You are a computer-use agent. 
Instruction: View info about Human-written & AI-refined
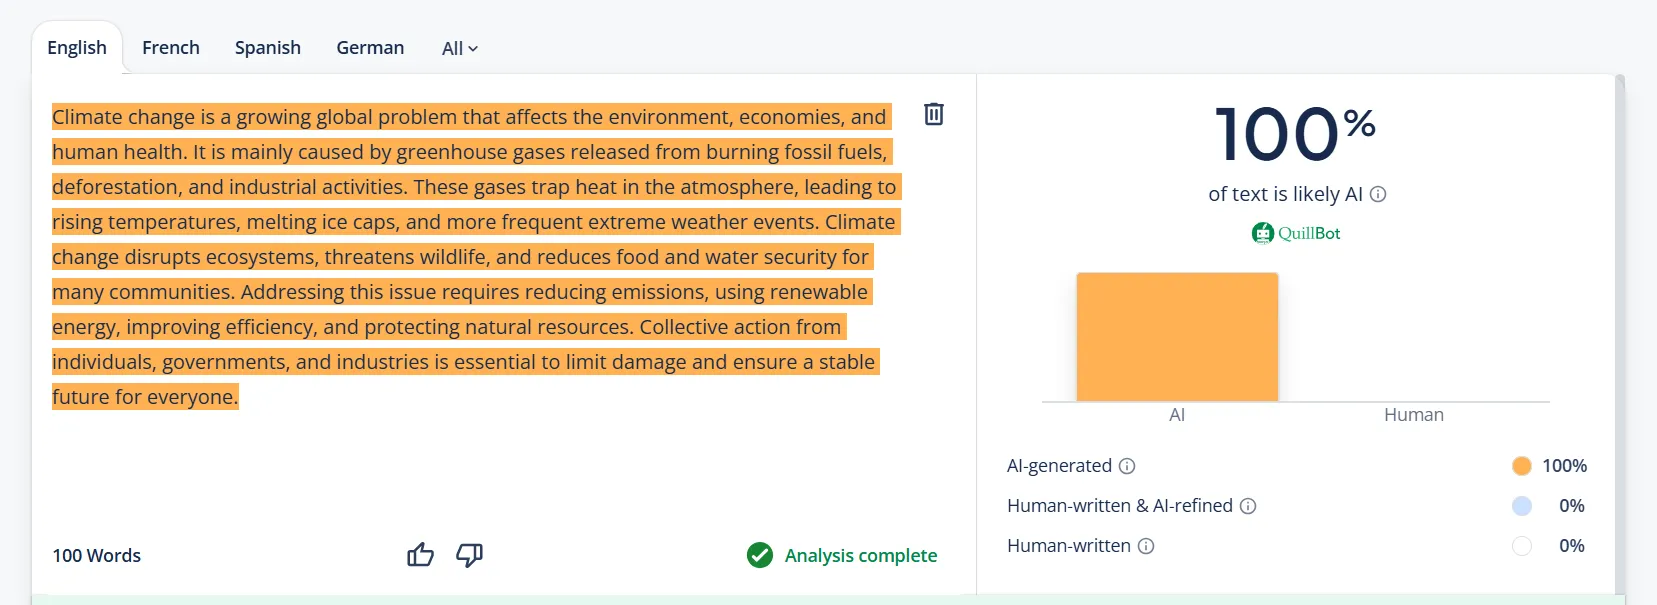point(1248,506)
